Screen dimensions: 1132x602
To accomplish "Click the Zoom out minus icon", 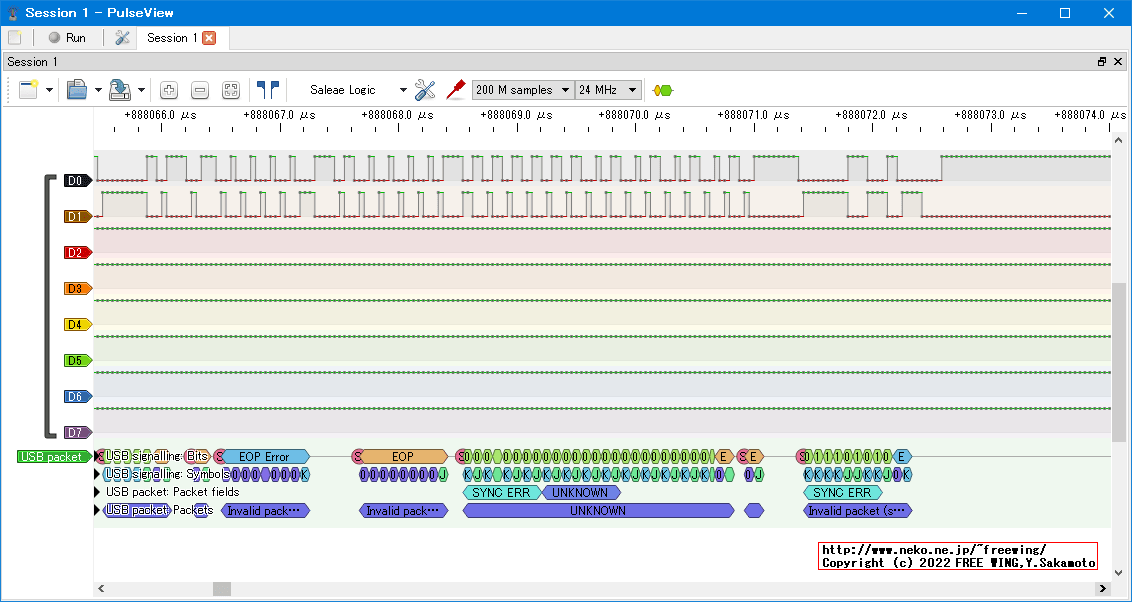I will (200, 90).
